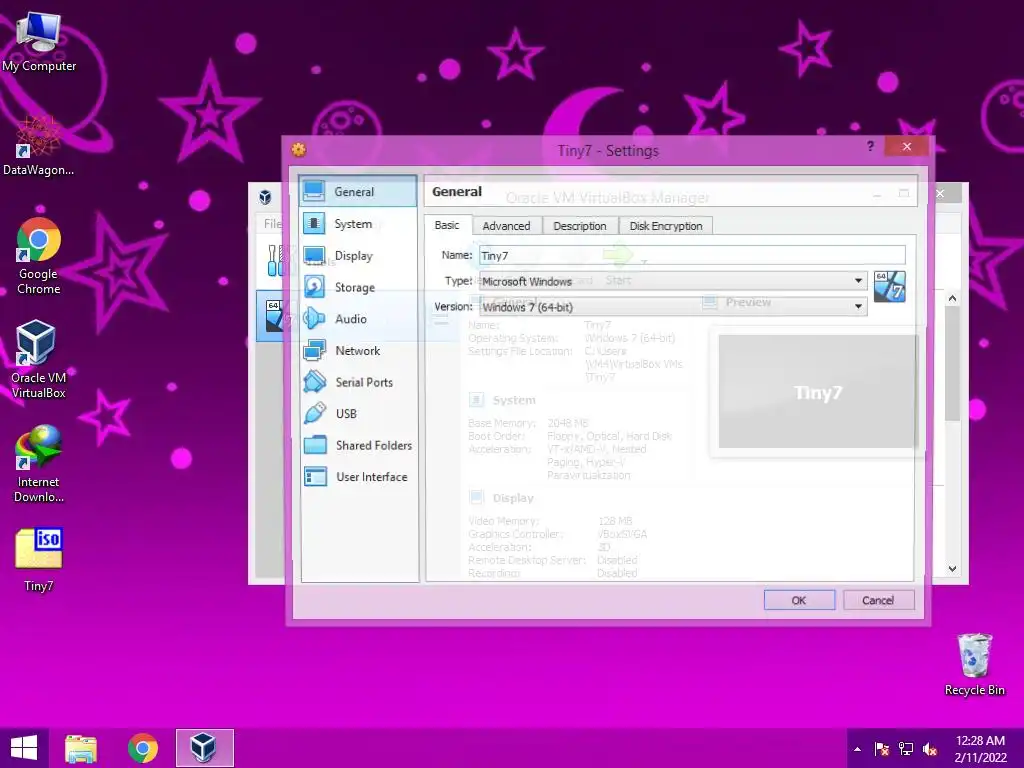
Task: Open Internet Download Manager desktop shortcut
Action: (x=39, y=464)
